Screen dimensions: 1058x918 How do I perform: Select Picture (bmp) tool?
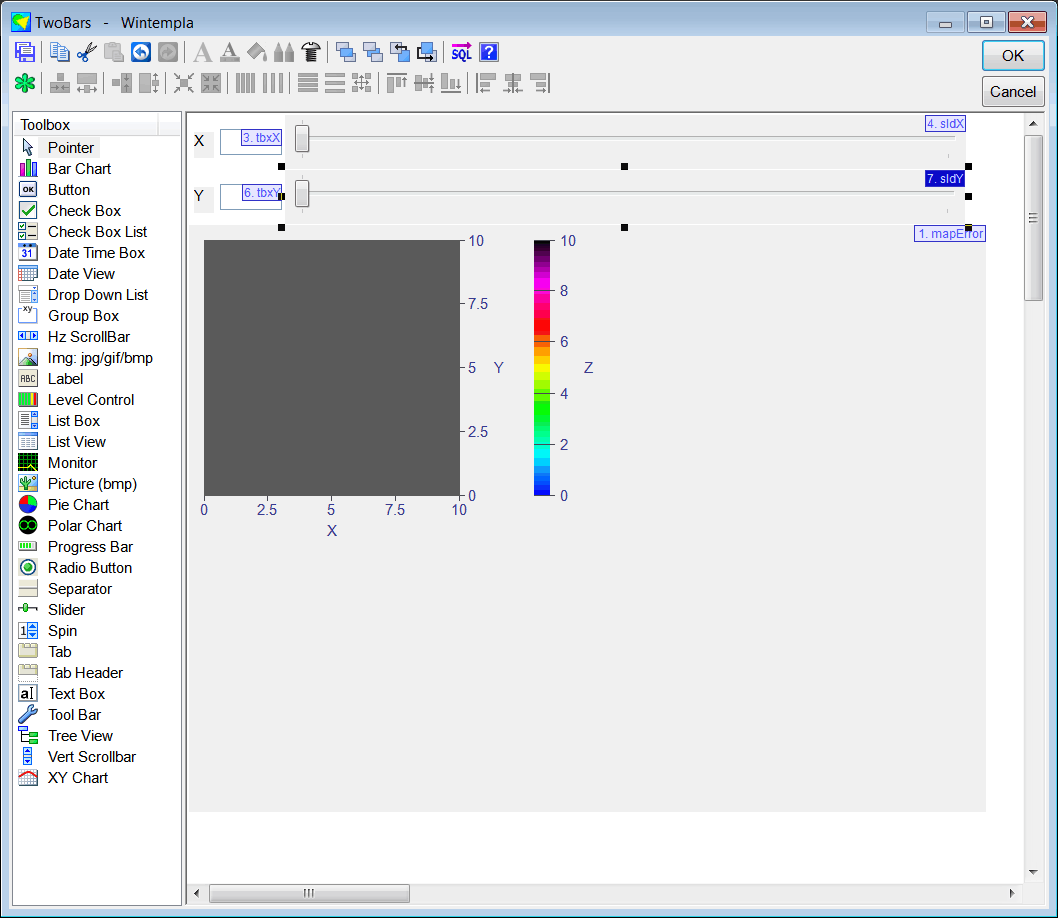pyautogui.click(x=92, y=484)
